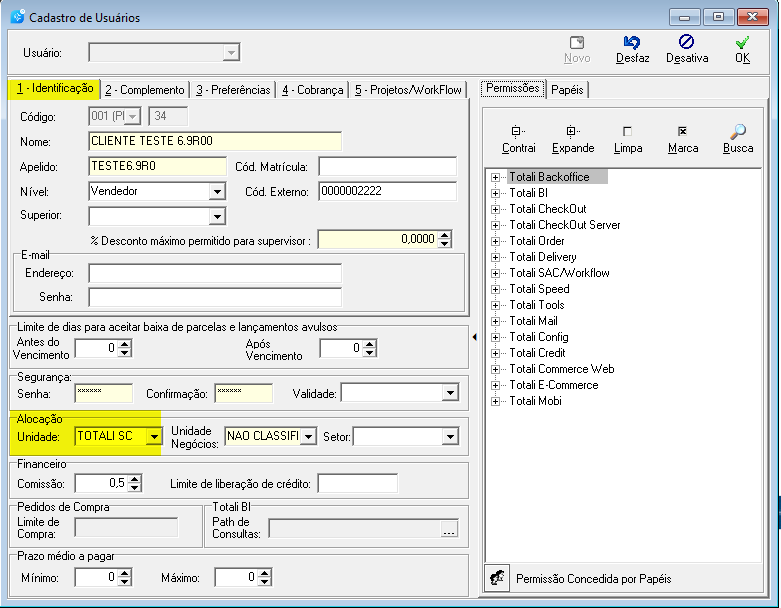This screenshot has height=608, width=781.
Task: Click the E-mail Senha field
Action: point(215,297)
